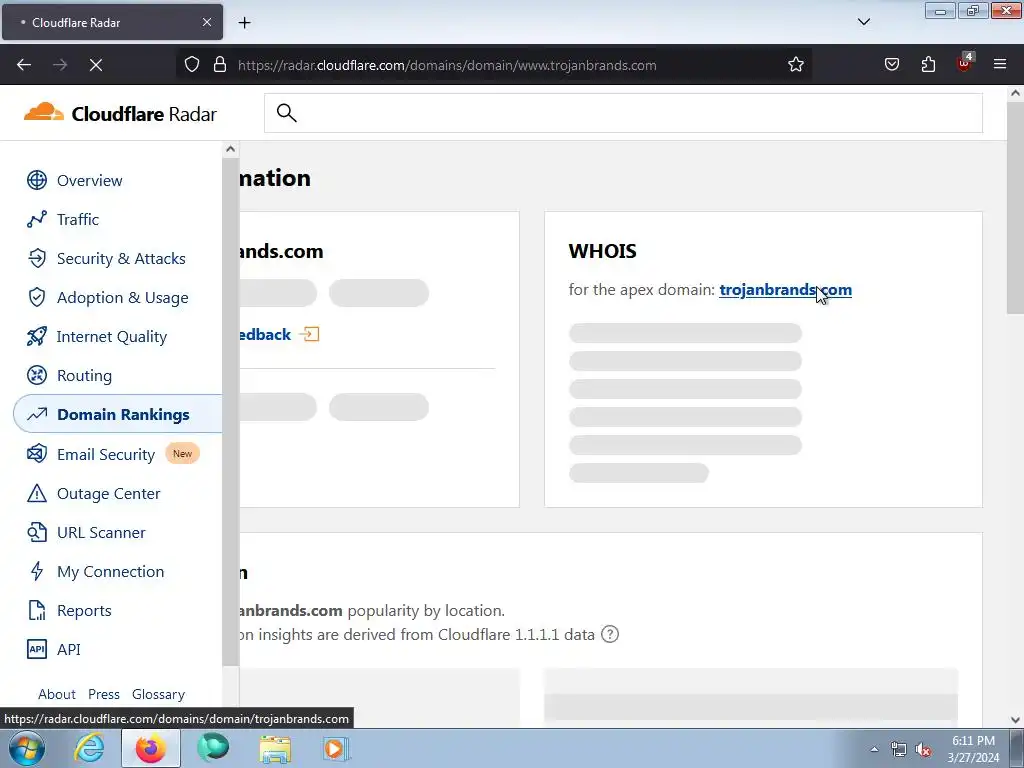Viewport: 1024px width, 768px height.
Task: Launch Internet Explorer from taskbar
Action: point(89,748)
